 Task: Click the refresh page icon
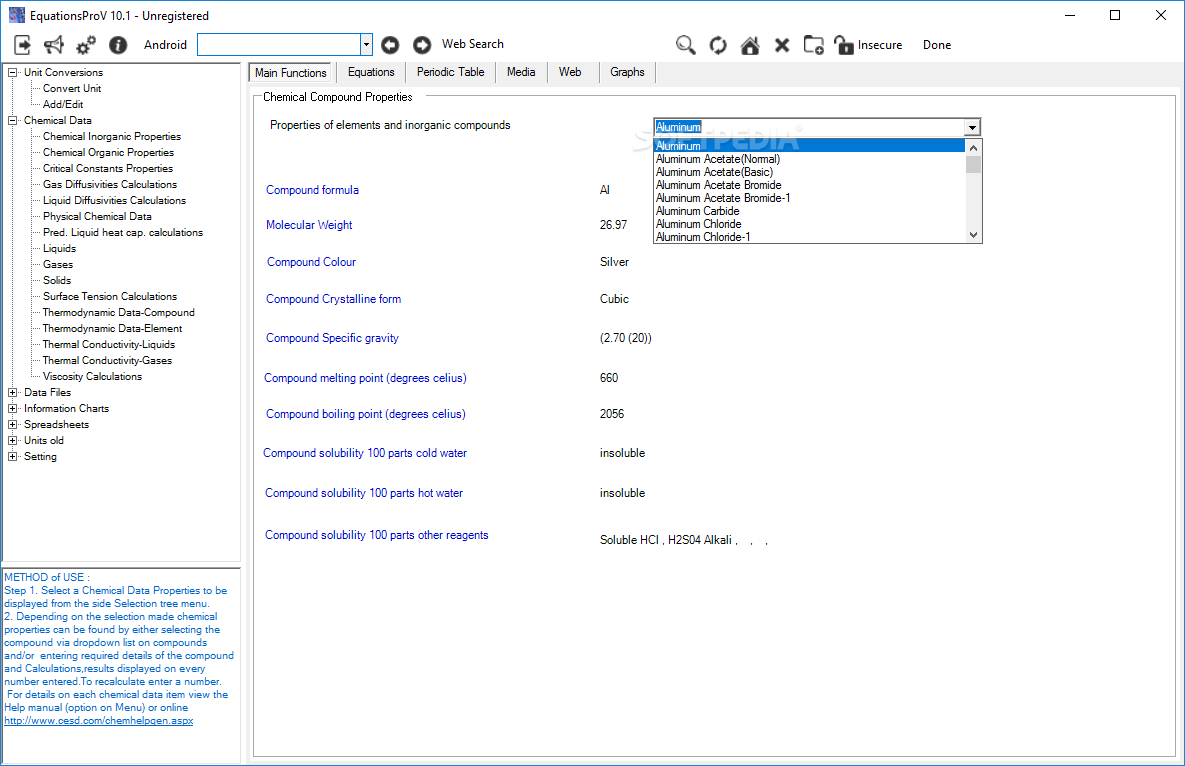[x=718, y=45]
